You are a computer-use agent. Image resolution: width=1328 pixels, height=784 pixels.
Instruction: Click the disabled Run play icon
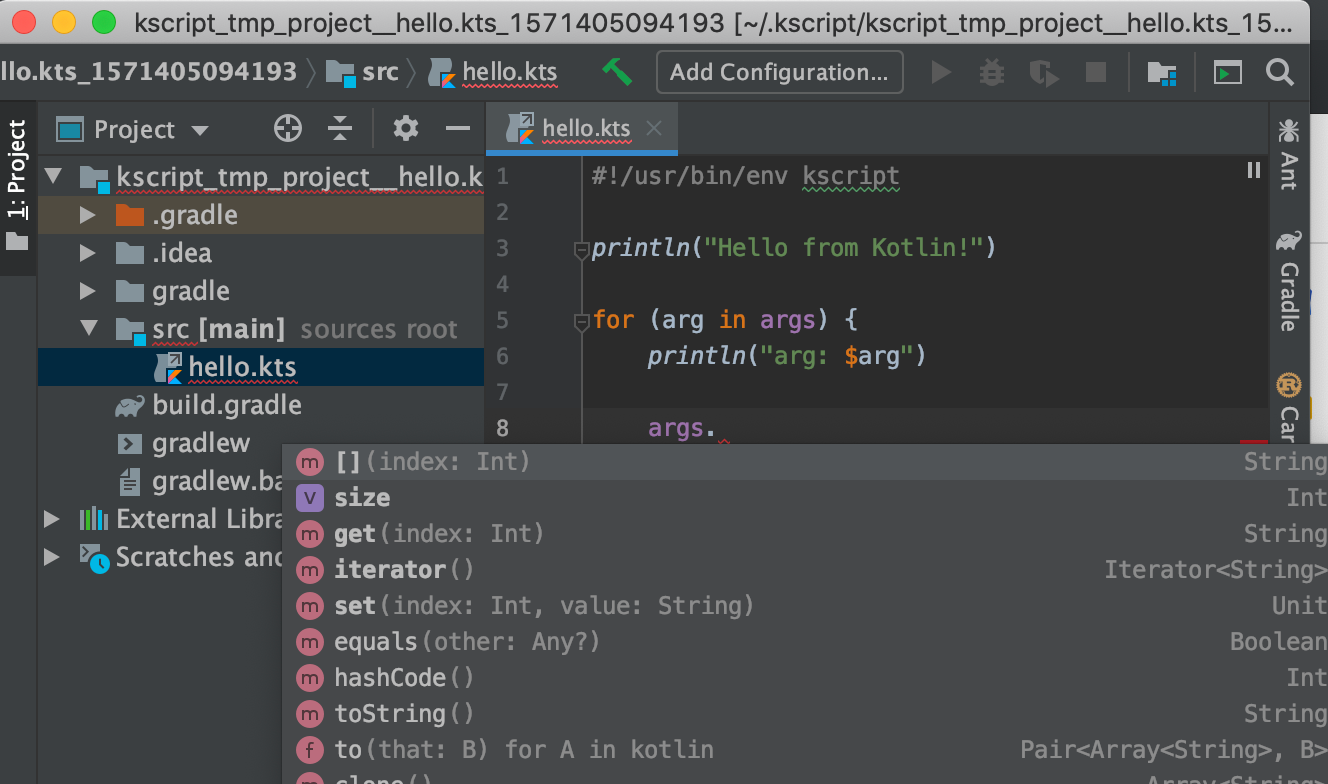click(x=941, y=71)
